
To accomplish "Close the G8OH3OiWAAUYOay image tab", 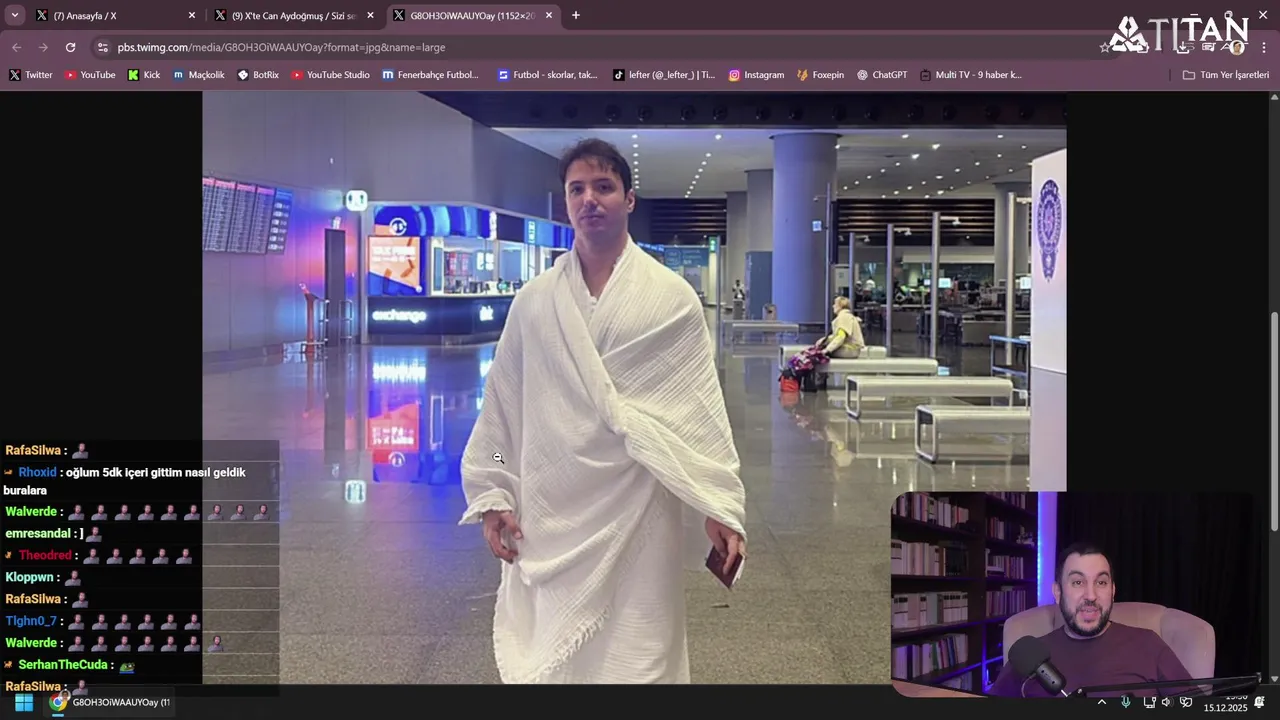I will (x=548, y=15).
